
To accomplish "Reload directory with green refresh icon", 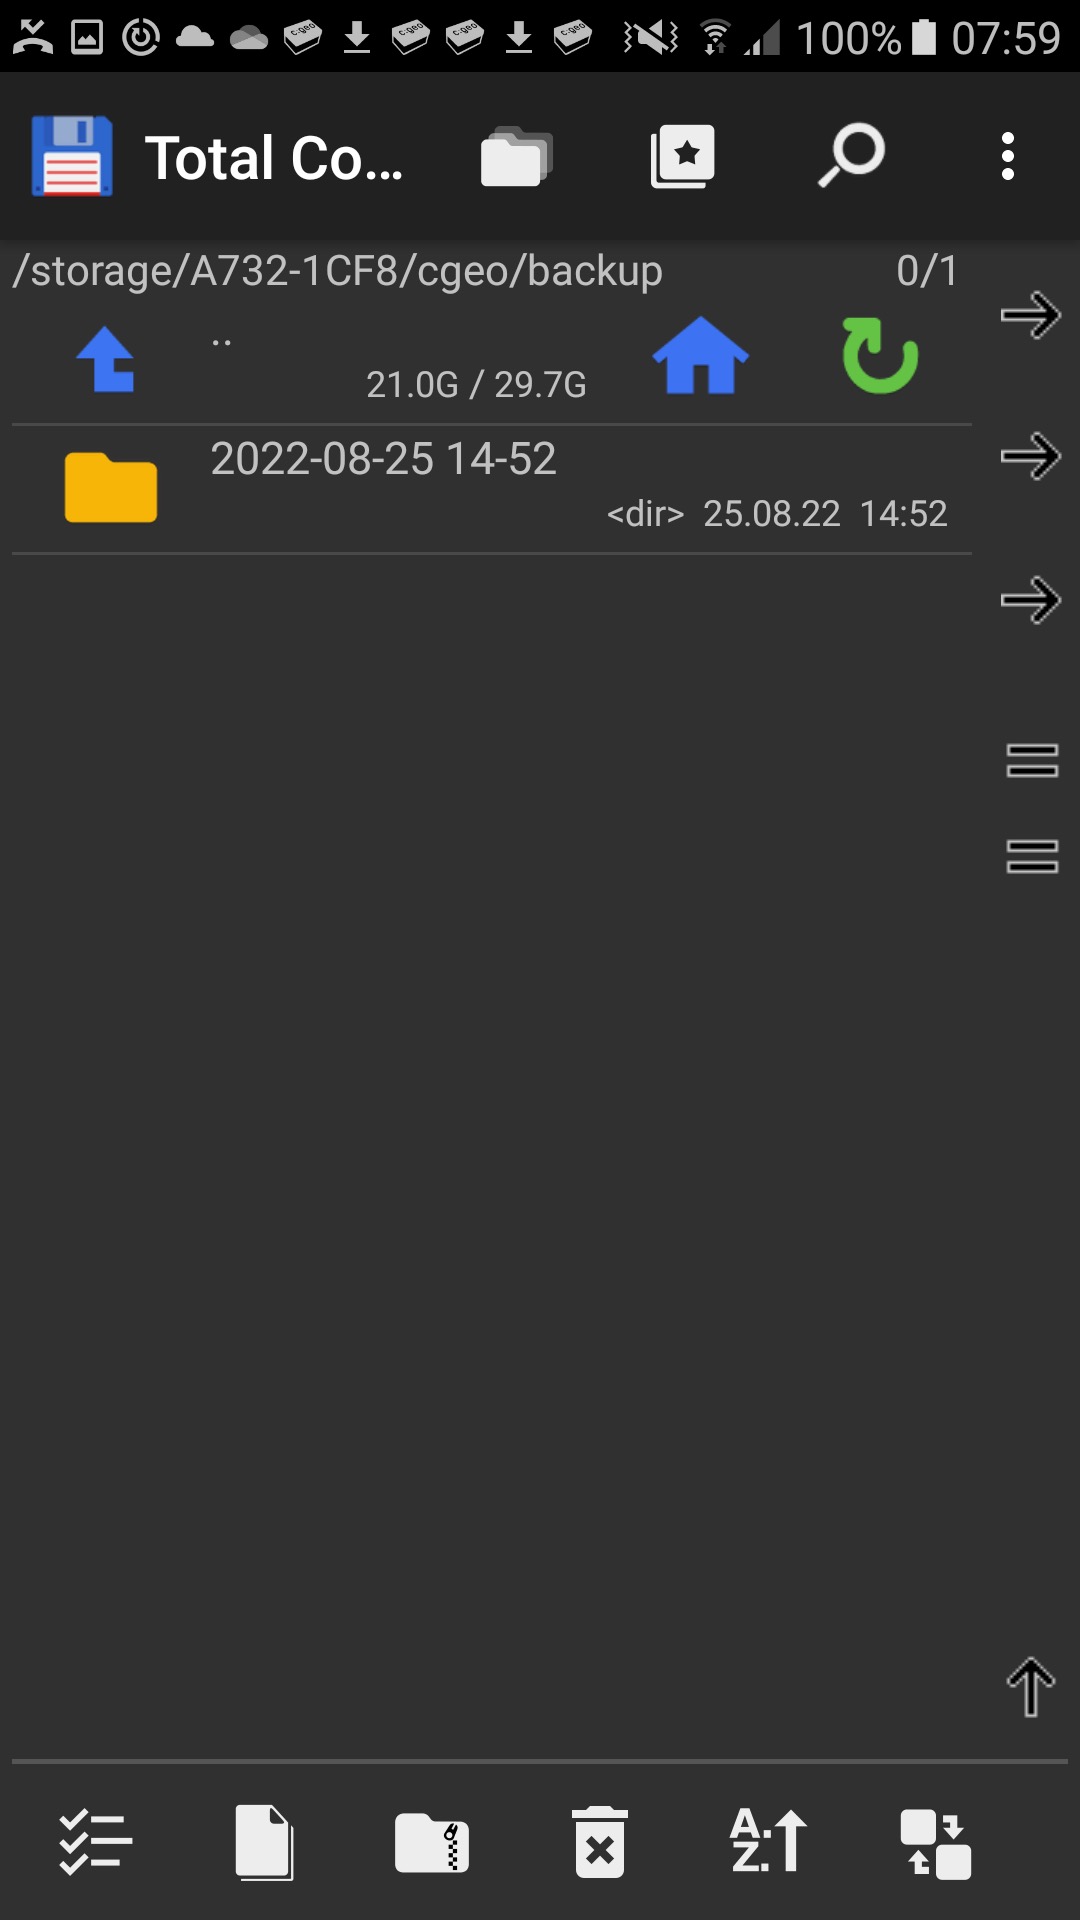I will (x=880, y=355).
